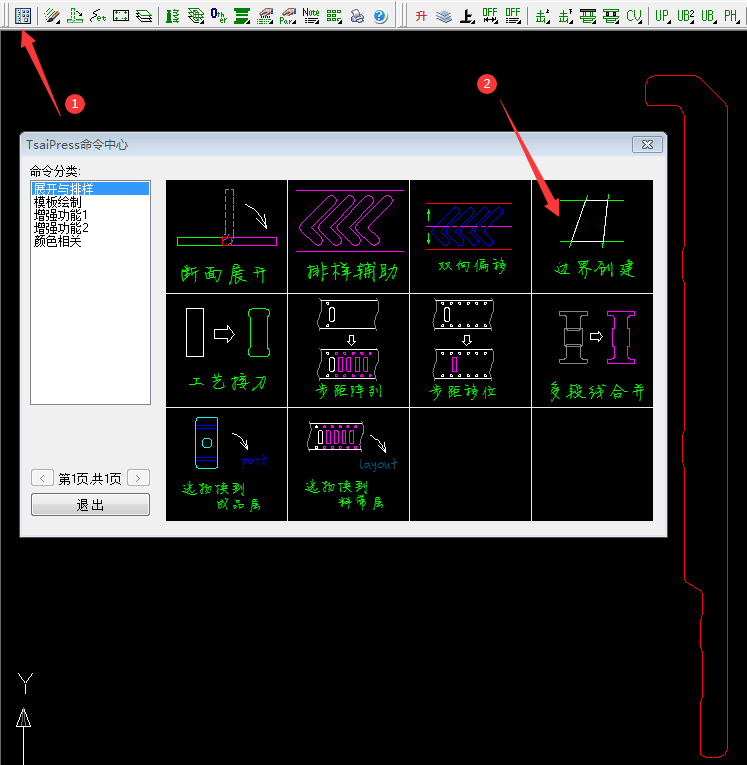This screenshot has width=747, height=765.
Task: Launch the 多段线合并 command tile
Action: [592, 350]
